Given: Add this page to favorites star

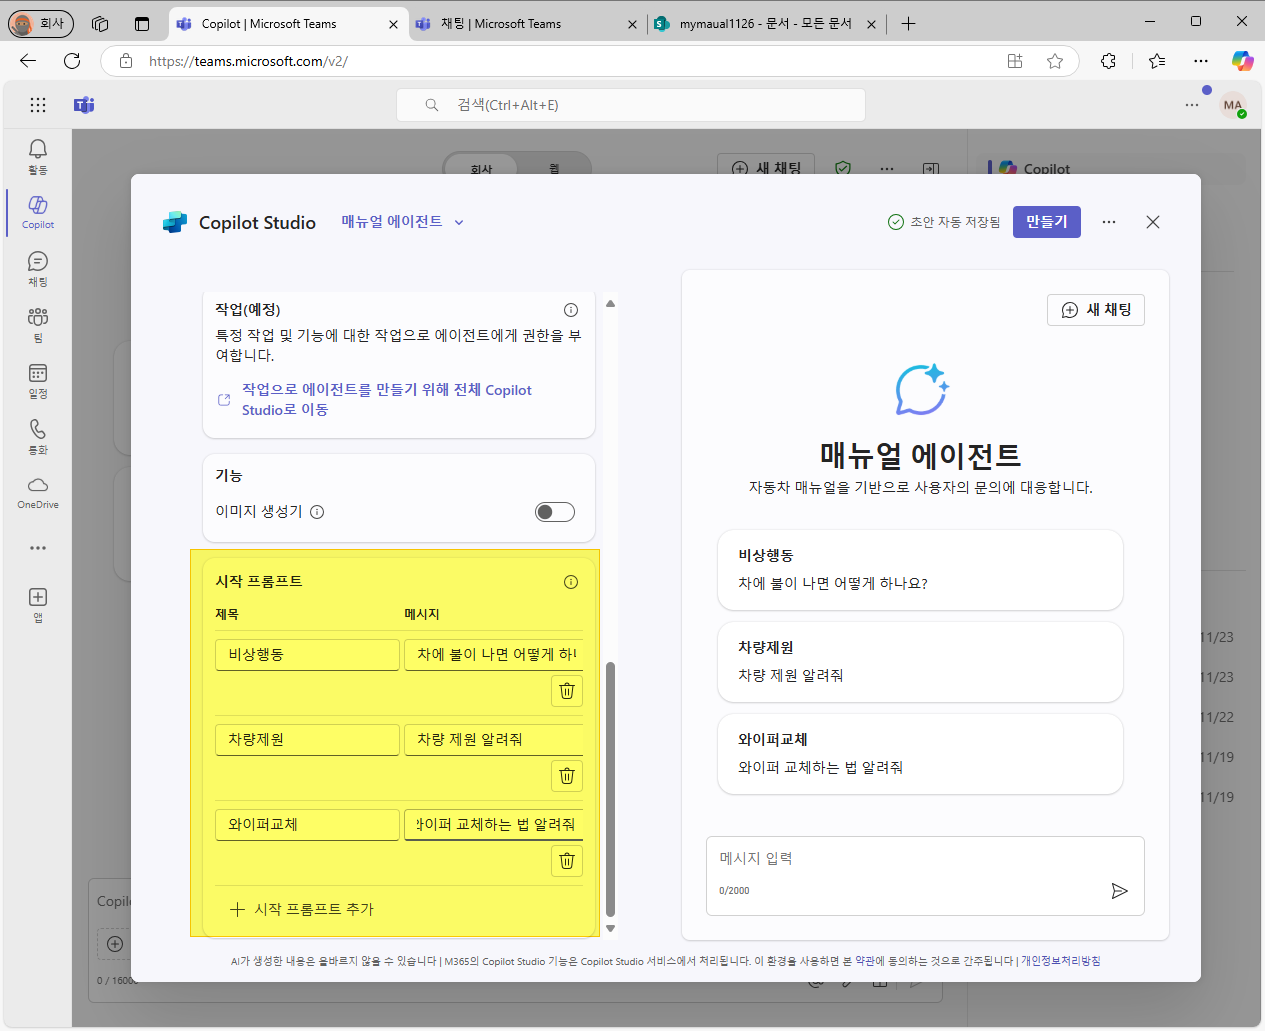Looking at the screenshot, I should click(x=1055, y=61).
